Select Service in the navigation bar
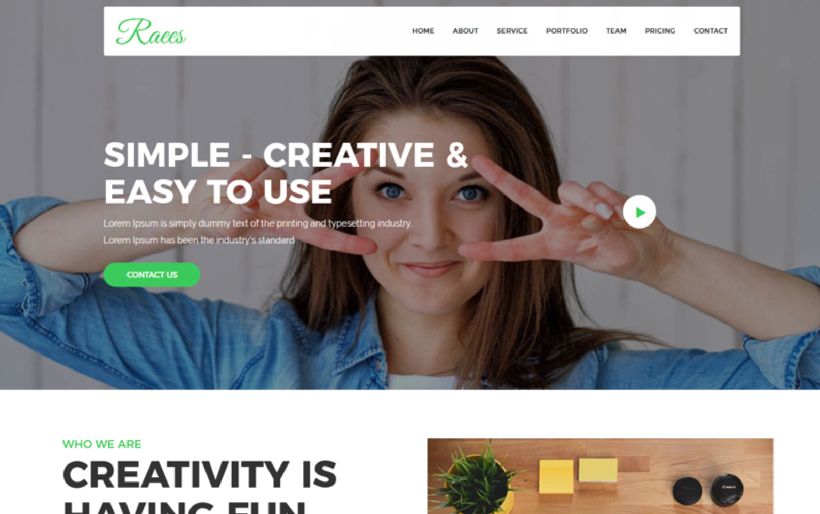Screen dimensions: 820x514 coord(512,31)
